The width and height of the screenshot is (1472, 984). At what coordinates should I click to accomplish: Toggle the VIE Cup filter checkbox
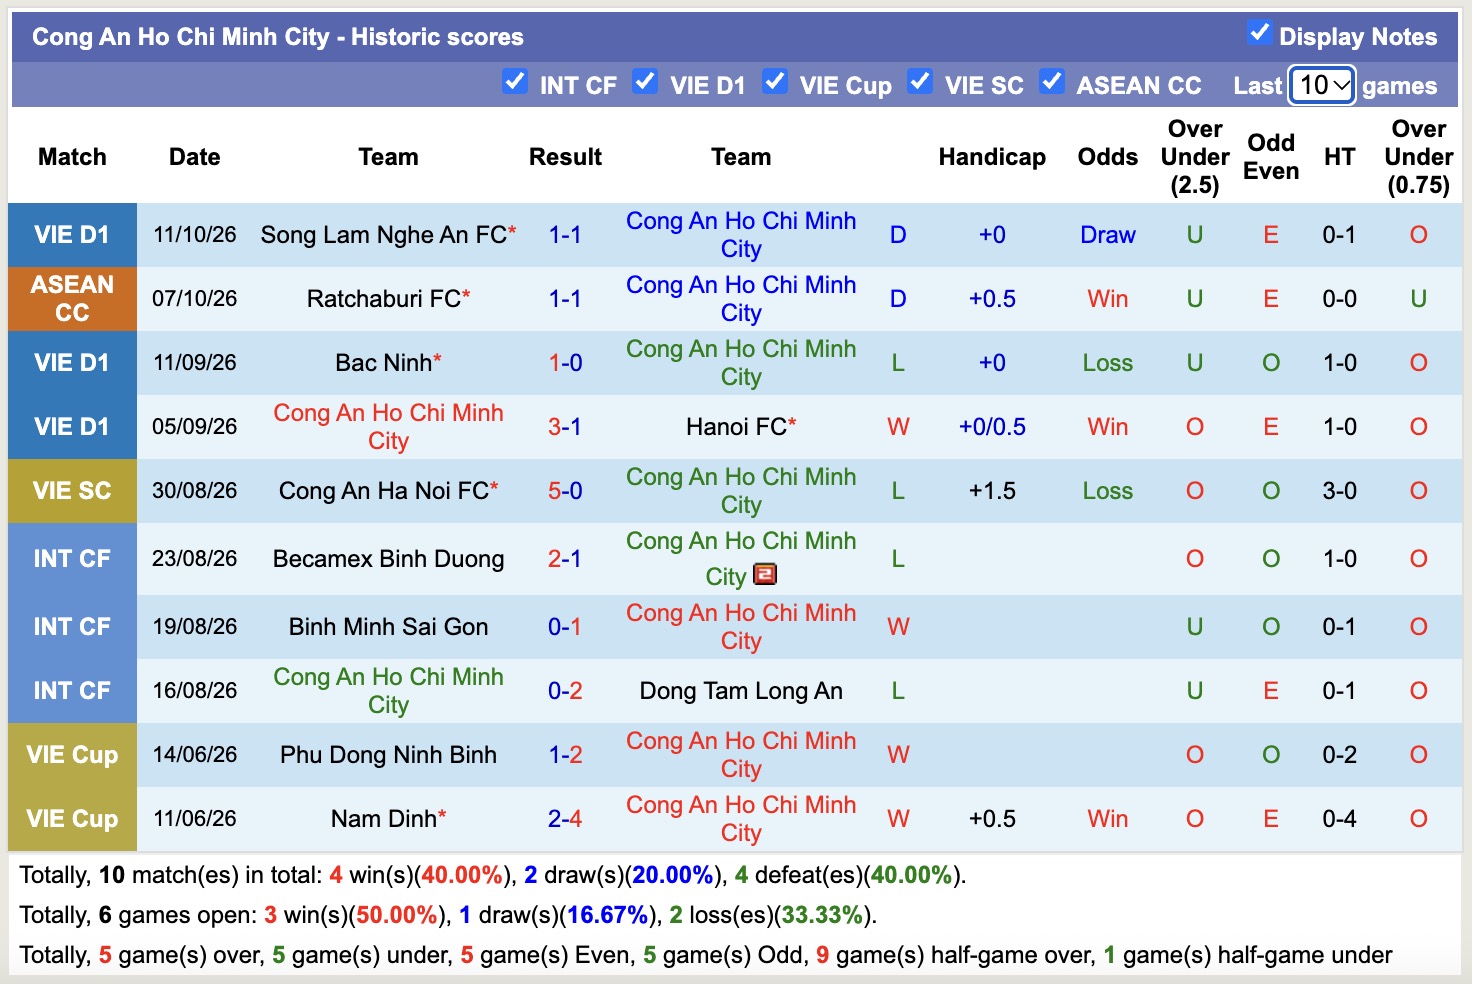[775, 82]
